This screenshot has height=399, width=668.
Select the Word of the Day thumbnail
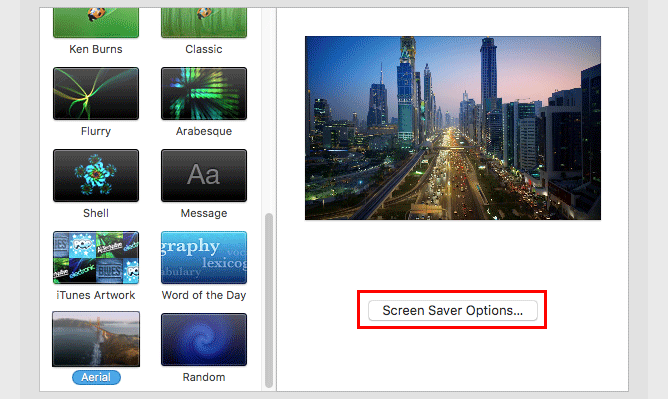pos(204,258)
